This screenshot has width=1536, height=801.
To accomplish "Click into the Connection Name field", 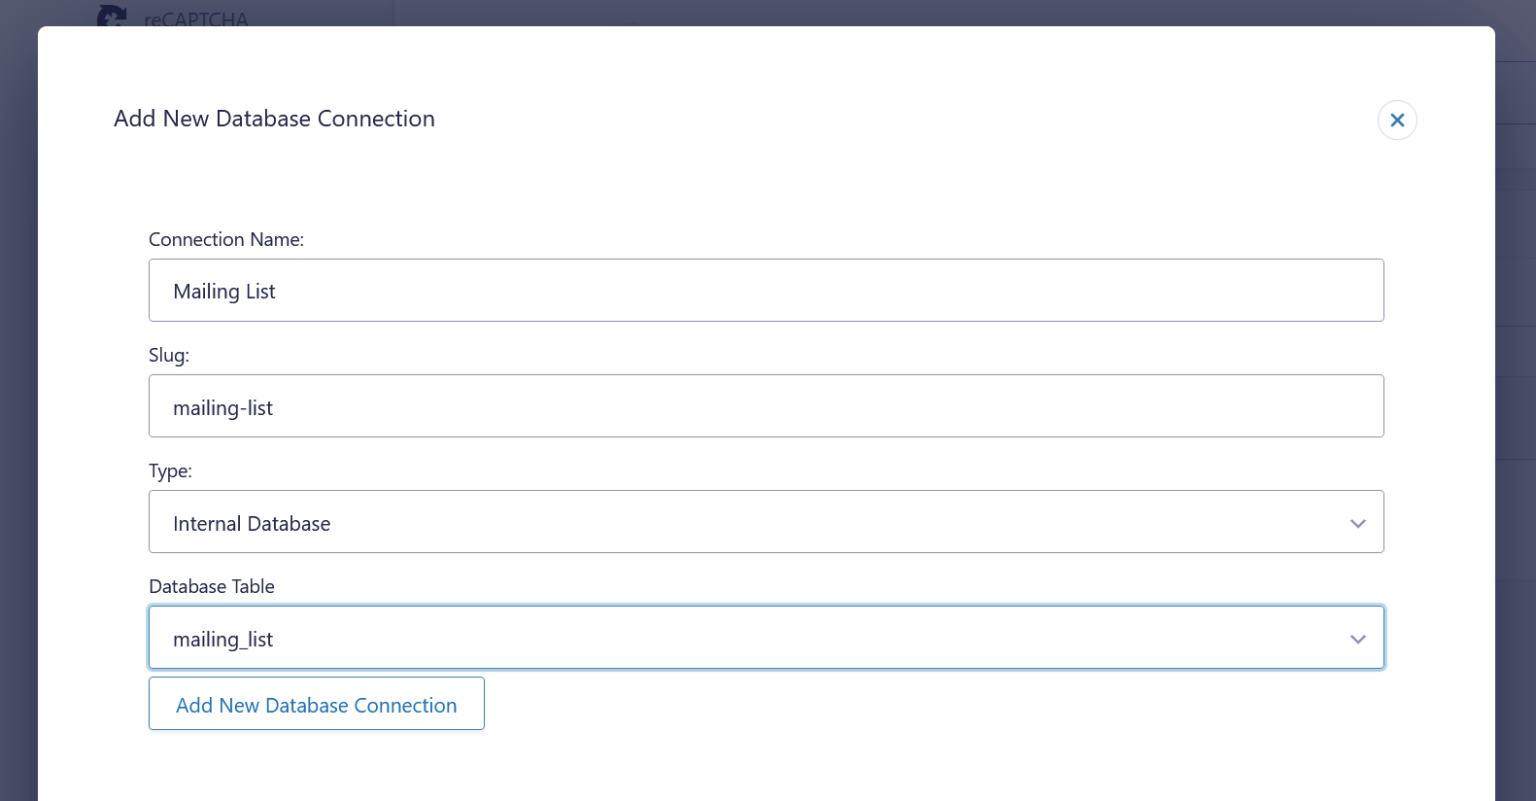I will pyautogui.click(x=766, y=290).
